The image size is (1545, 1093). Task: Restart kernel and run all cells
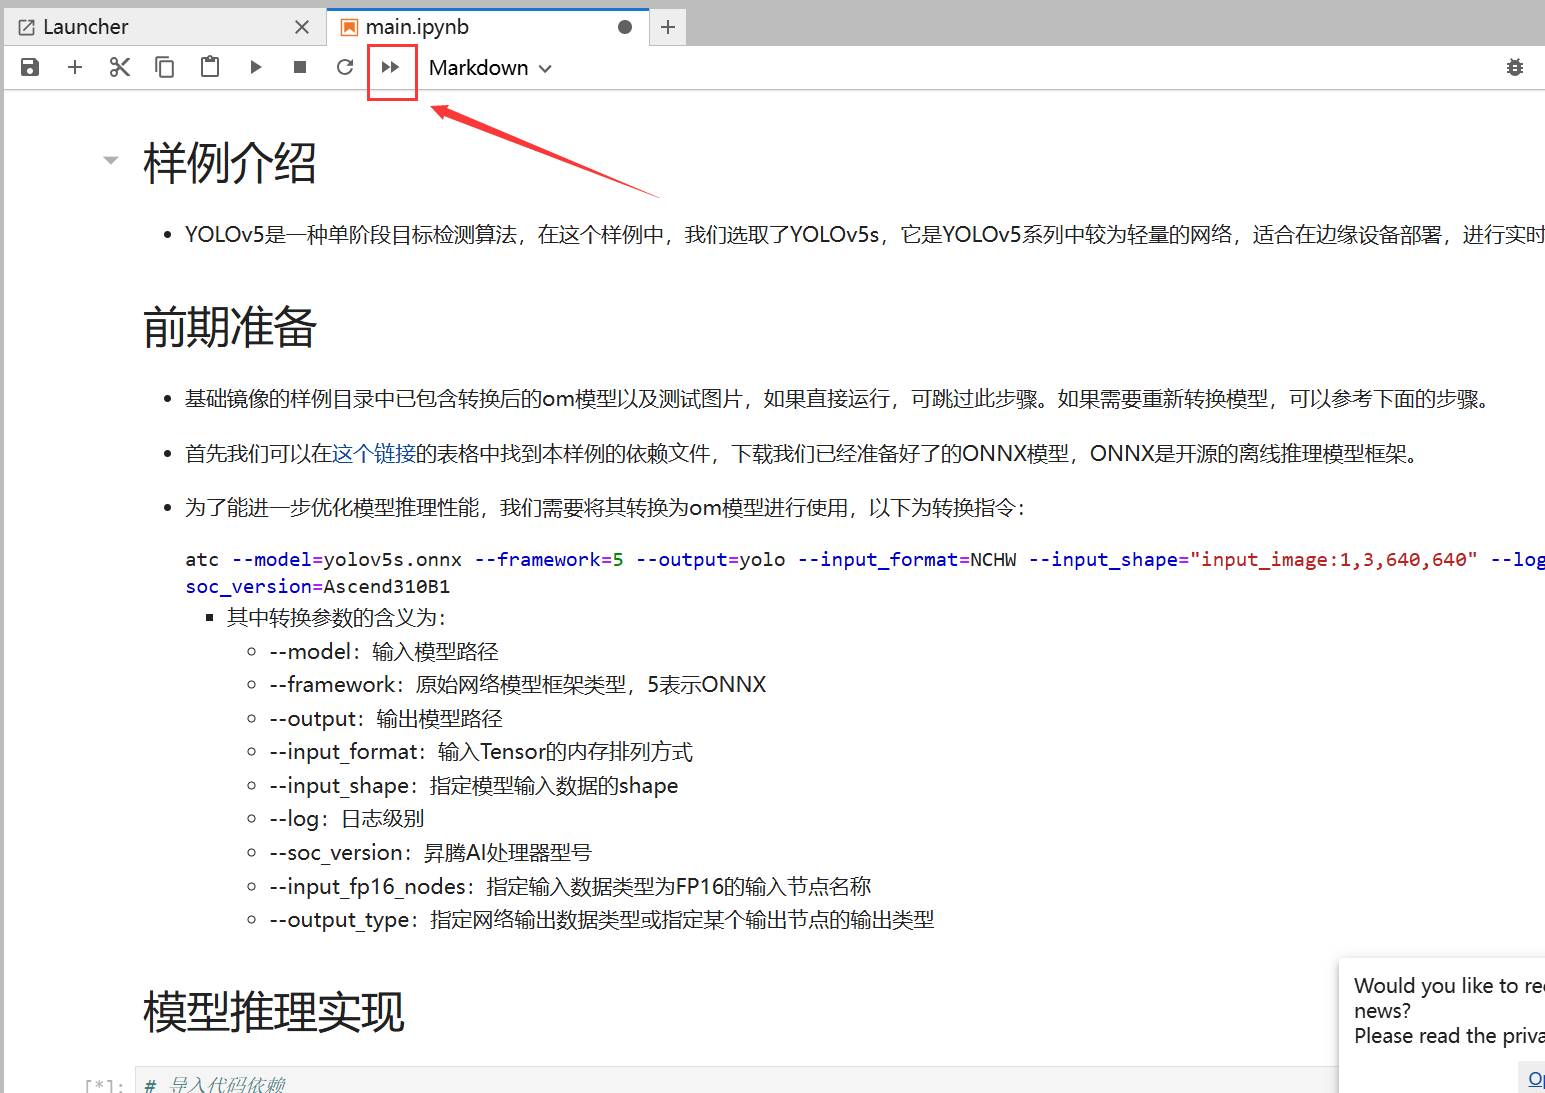pos(391,67)
